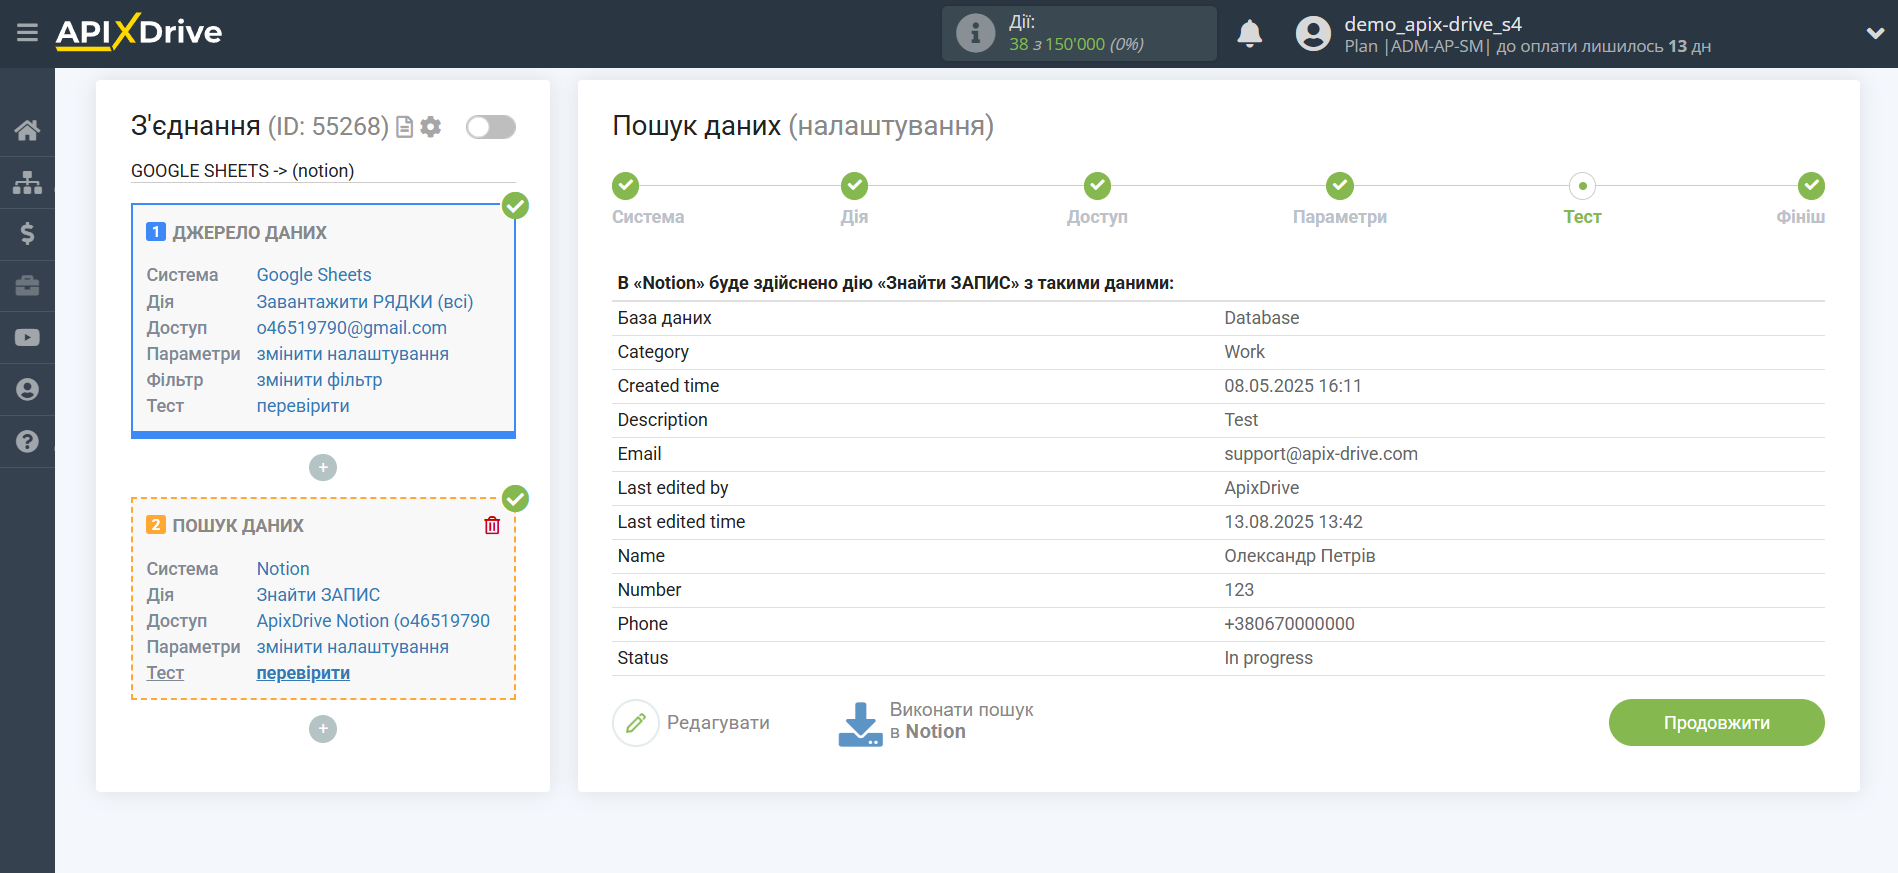Open Notion system link
The height and width of the screenshot is (873, 1898).
[283, 569]
